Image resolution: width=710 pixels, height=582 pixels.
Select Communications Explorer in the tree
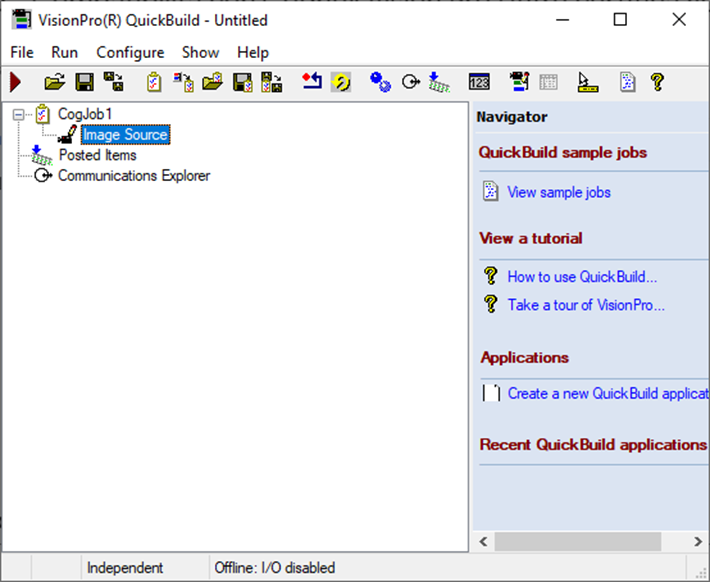coord(134,176)
